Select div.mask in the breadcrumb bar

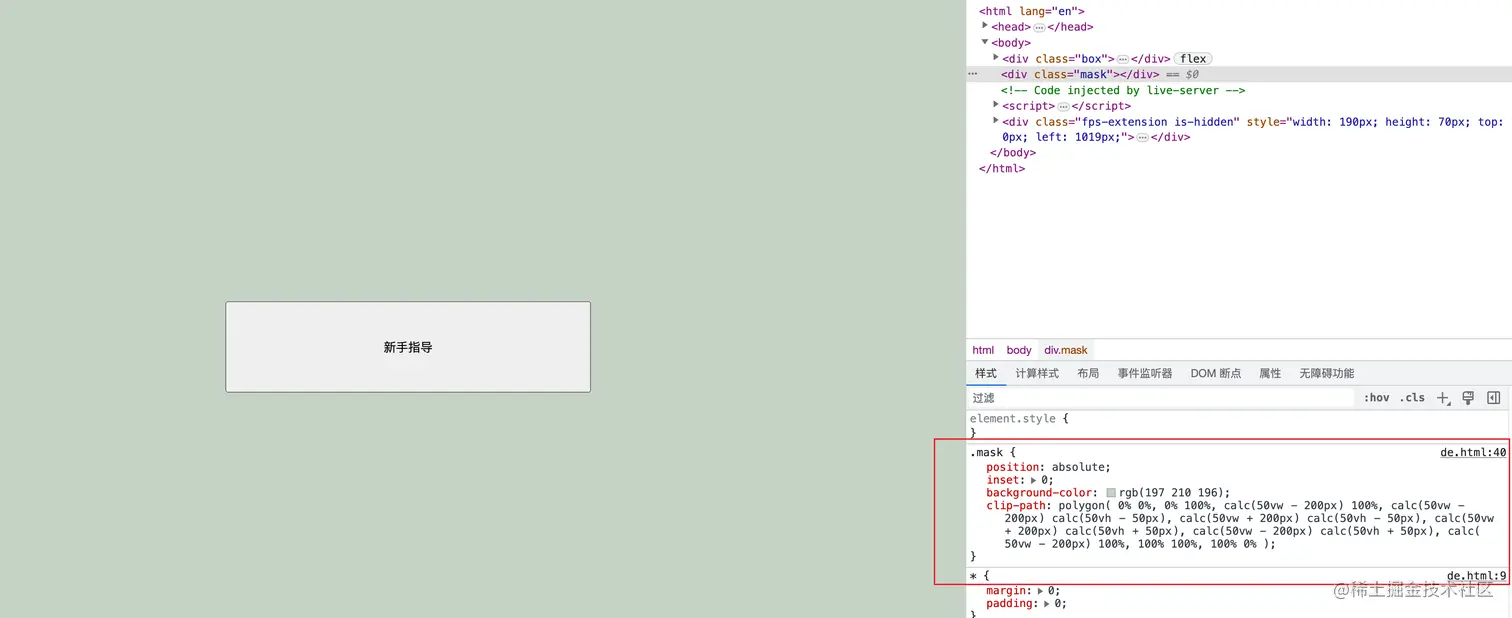(1065, 350)
